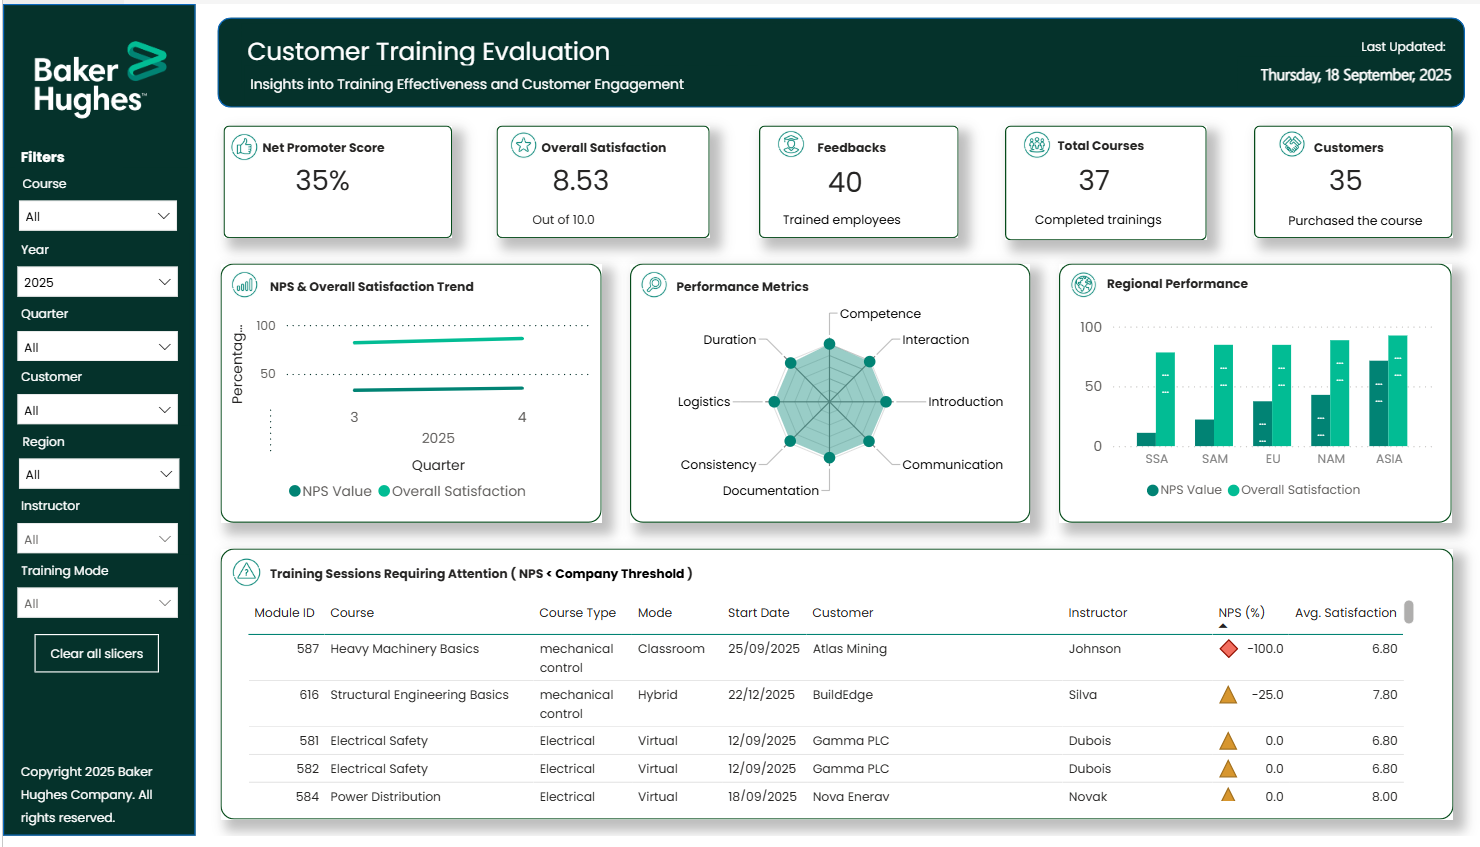
Task: Click the "Power Distribution" course cell
Action: click(x=385, y=797)
